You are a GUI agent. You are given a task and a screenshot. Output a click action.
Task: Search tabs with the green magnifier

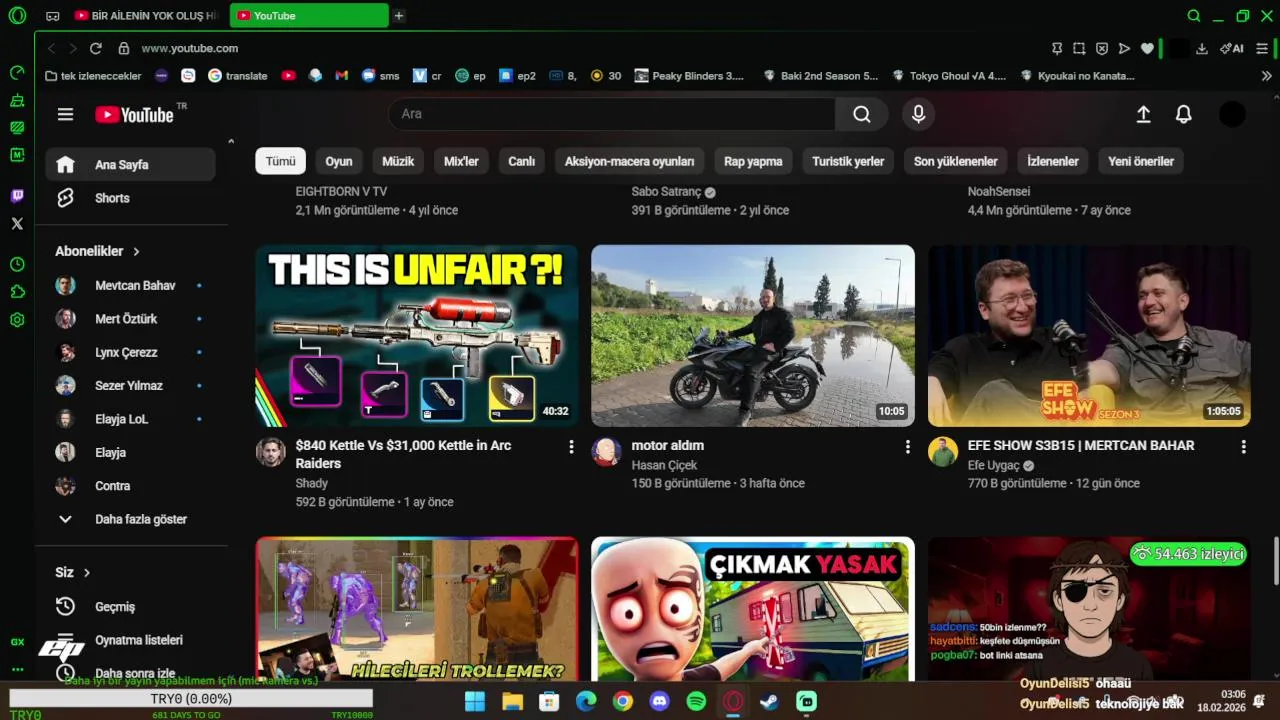click(1193, 16)
